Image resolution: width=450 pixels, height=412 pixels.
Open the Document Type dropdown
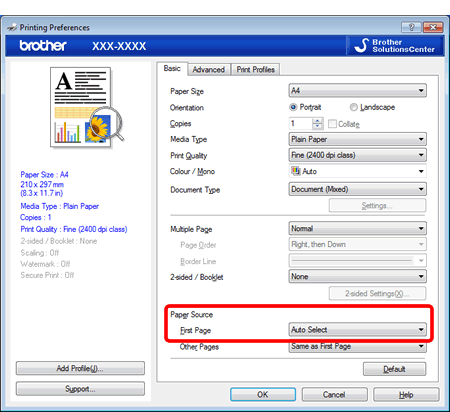tap(357, 189)
